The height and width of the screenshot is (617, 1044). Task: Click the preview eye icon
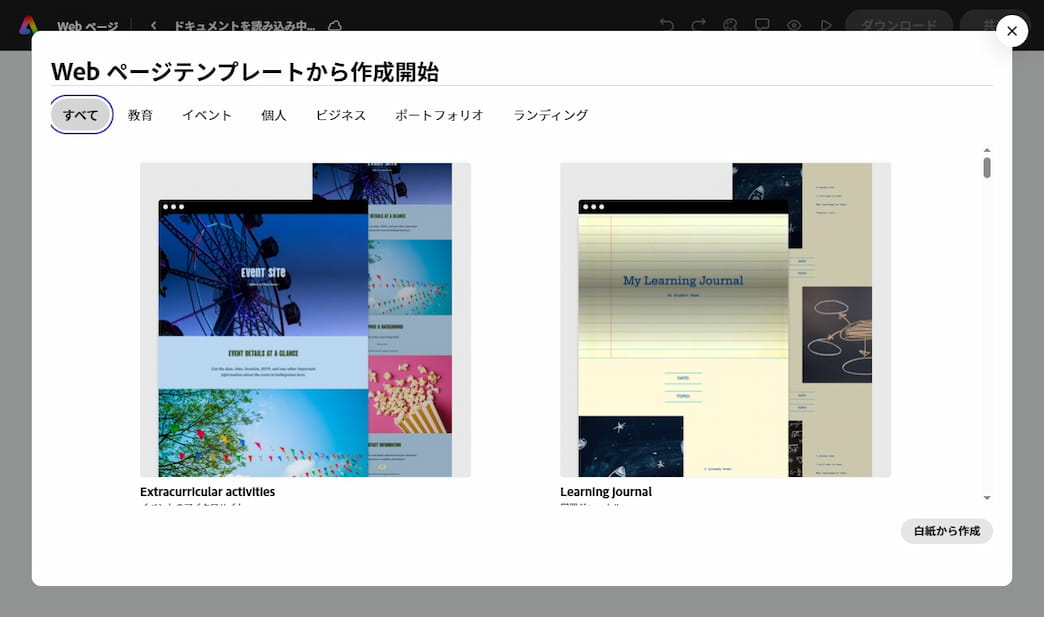click(794, 25)
